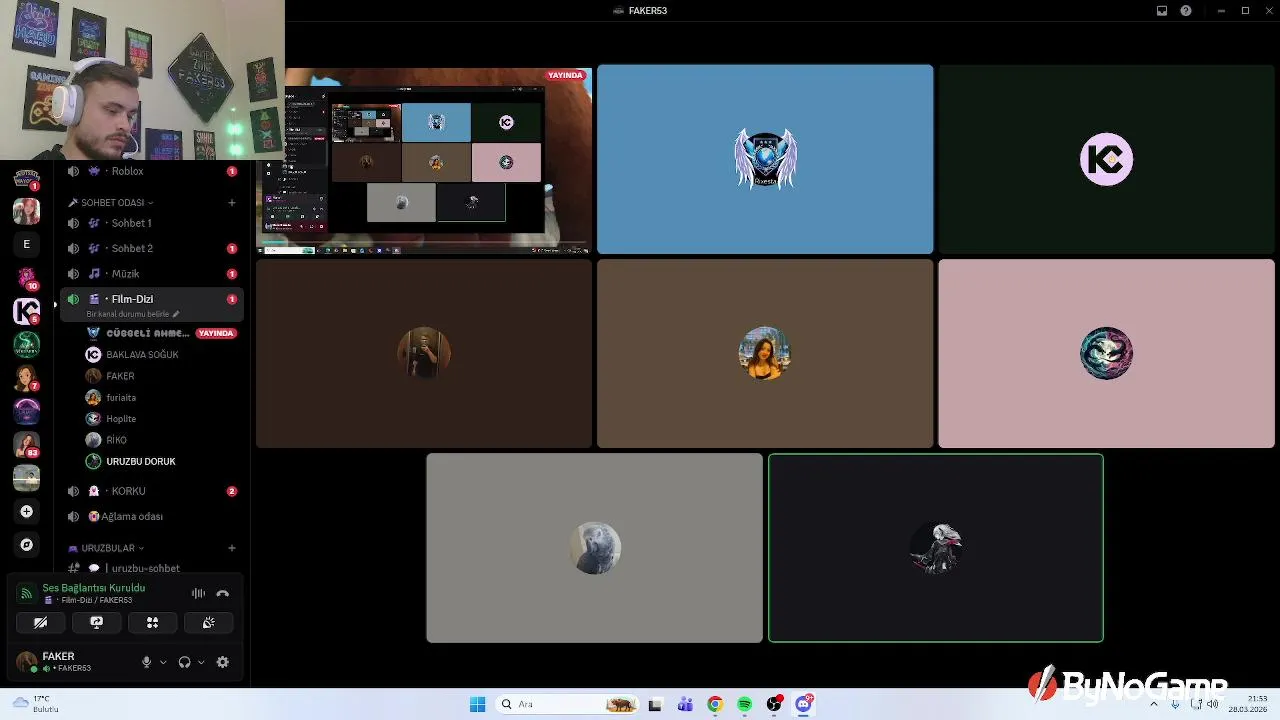Open Microsoft Teams from the taskbar
1280x720 pixels.
point(685,705)
